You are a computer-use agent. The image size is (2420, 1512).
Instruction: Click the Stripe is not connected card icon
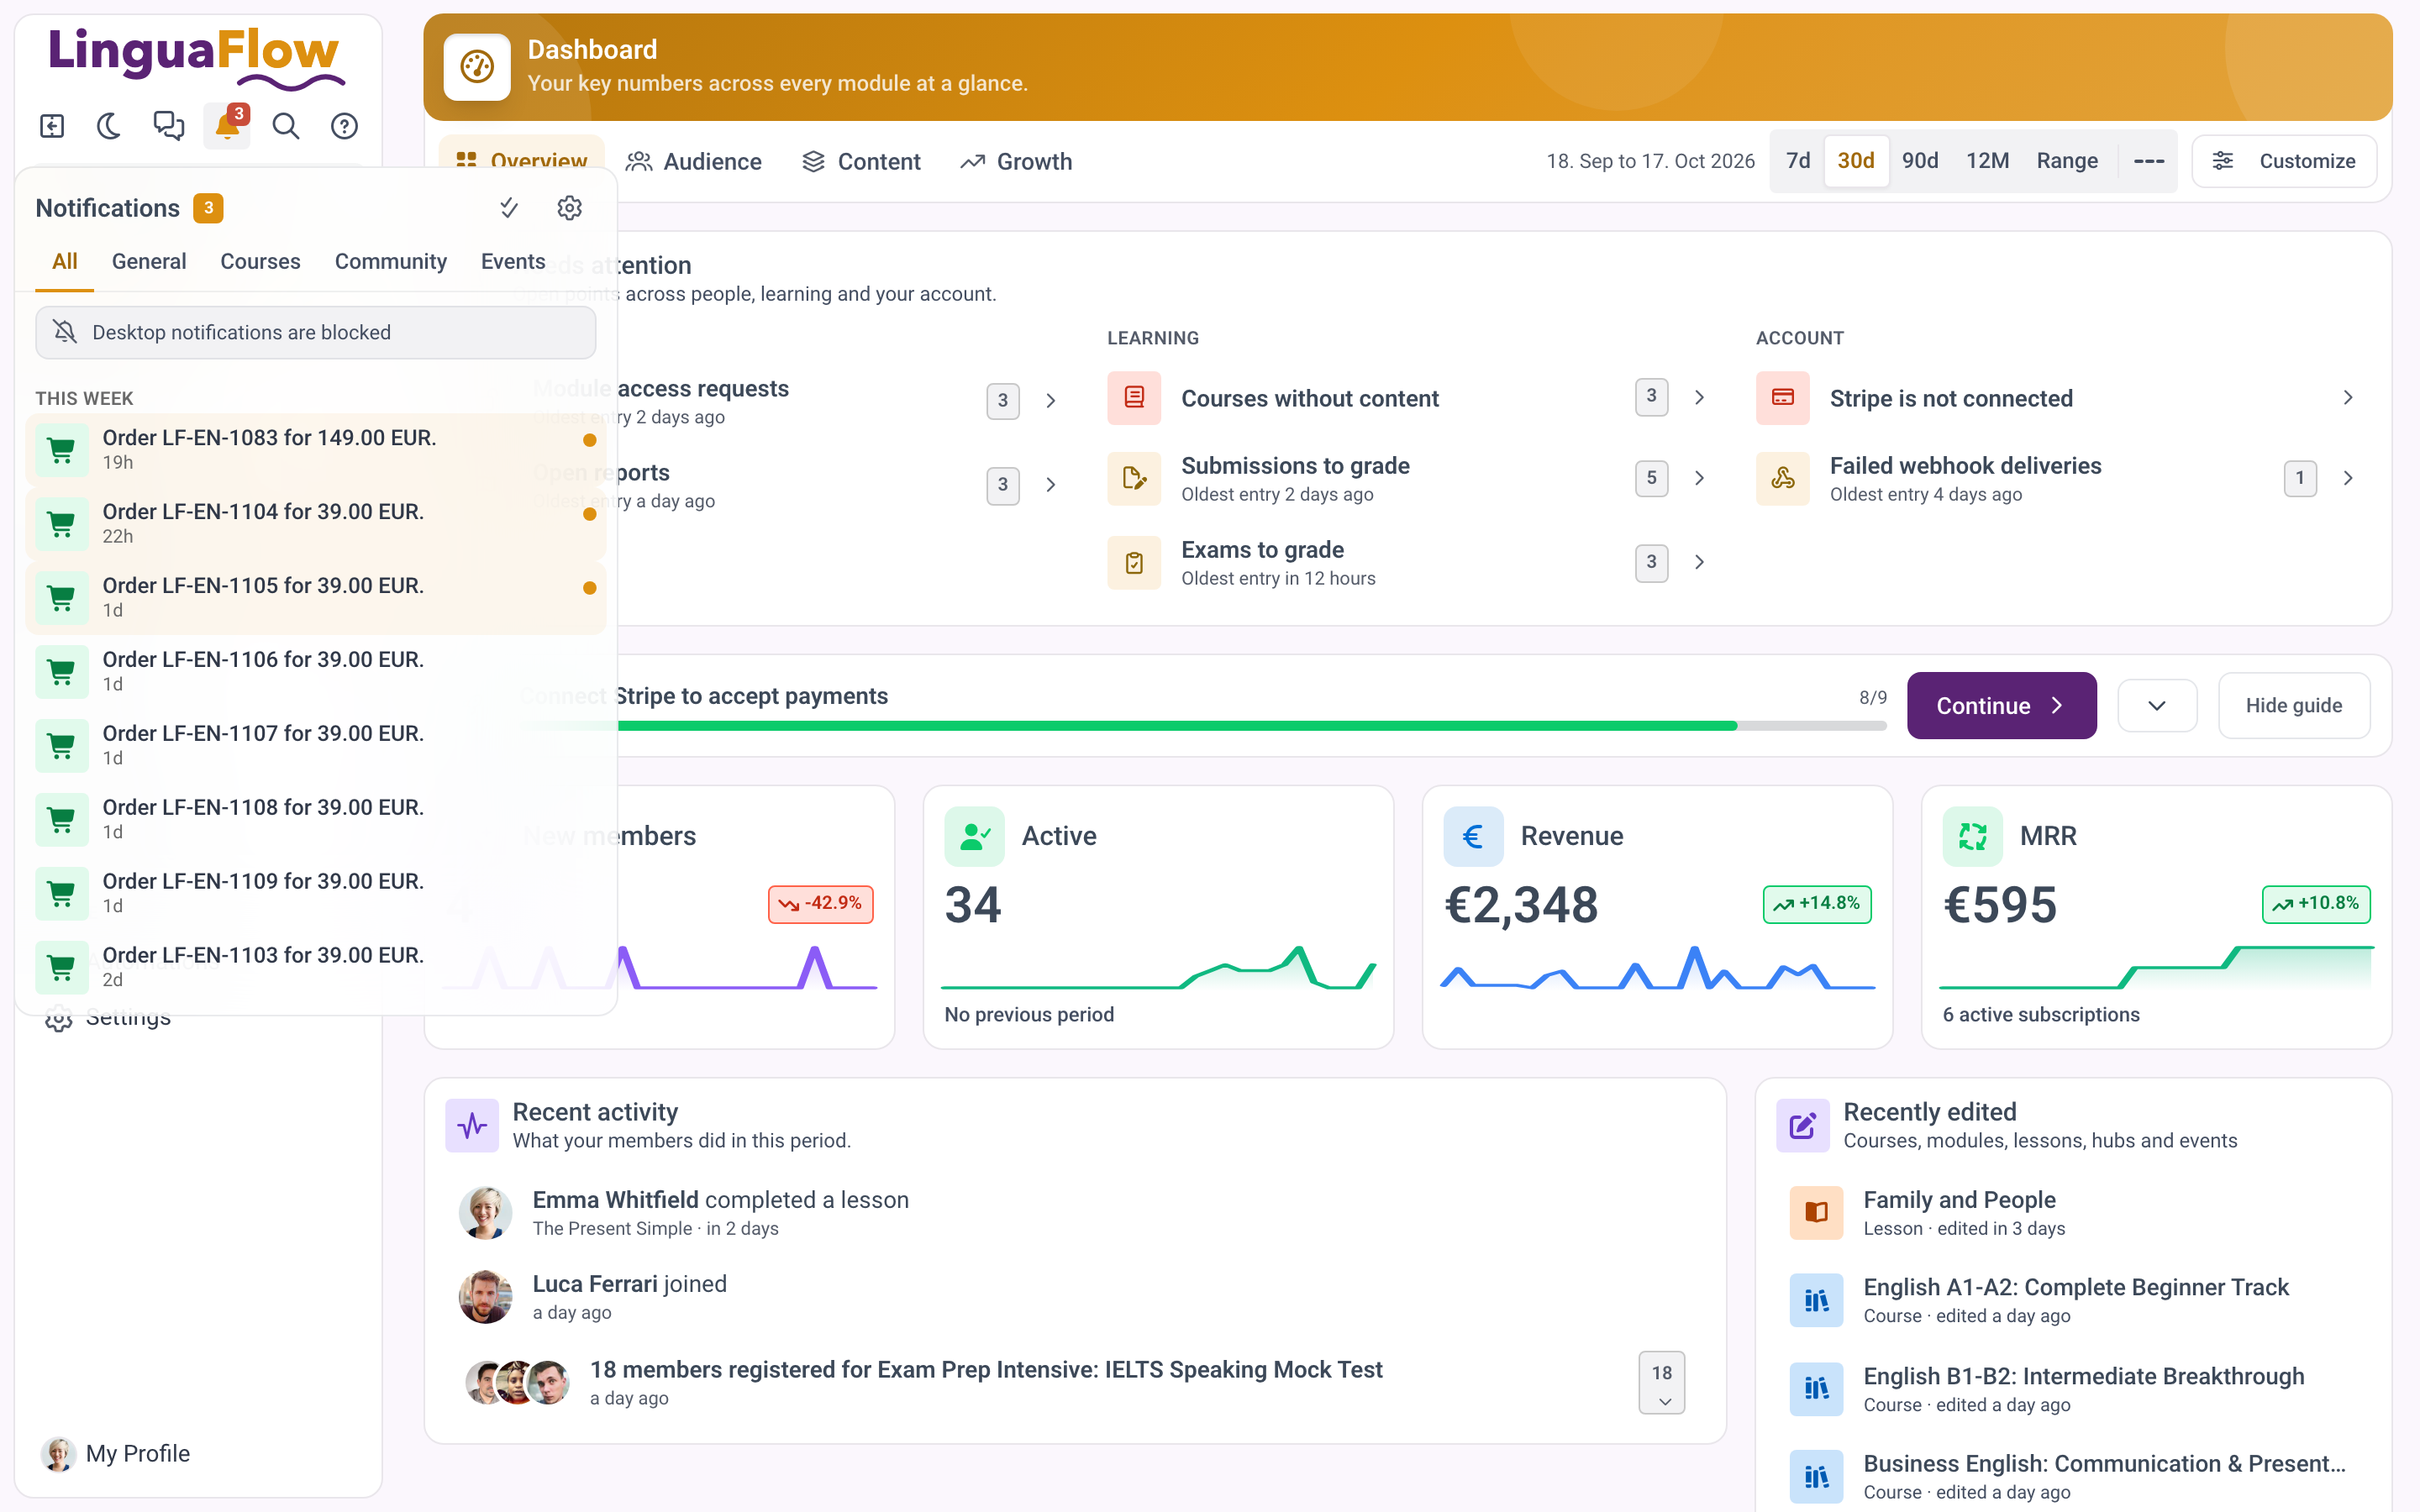[1782, 398]
